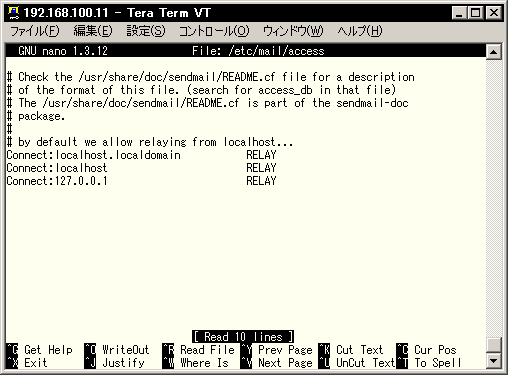This screenshot has height=375, width=508.
Task: Minimize the Tera Term window
Action: pos(460,13)
